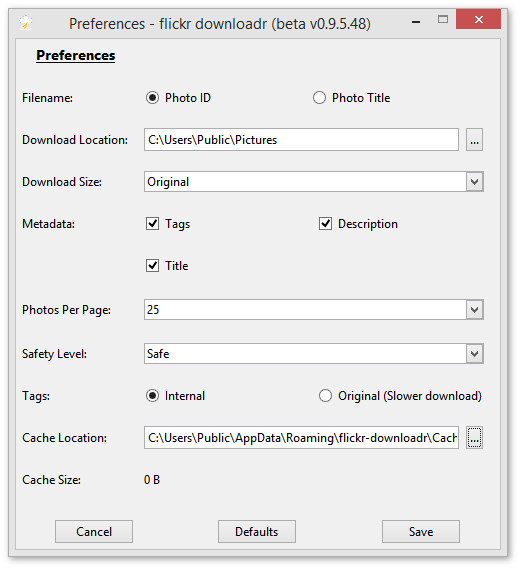This screenshot has height=569, width=520.
Task: Open the Download Size dropdown
Action: (475, 181)
